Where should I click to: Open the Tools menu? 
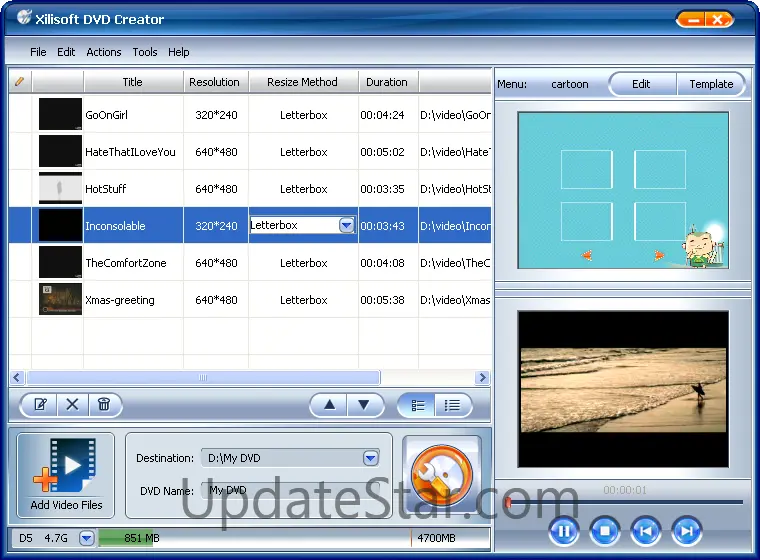pos(145,52)
